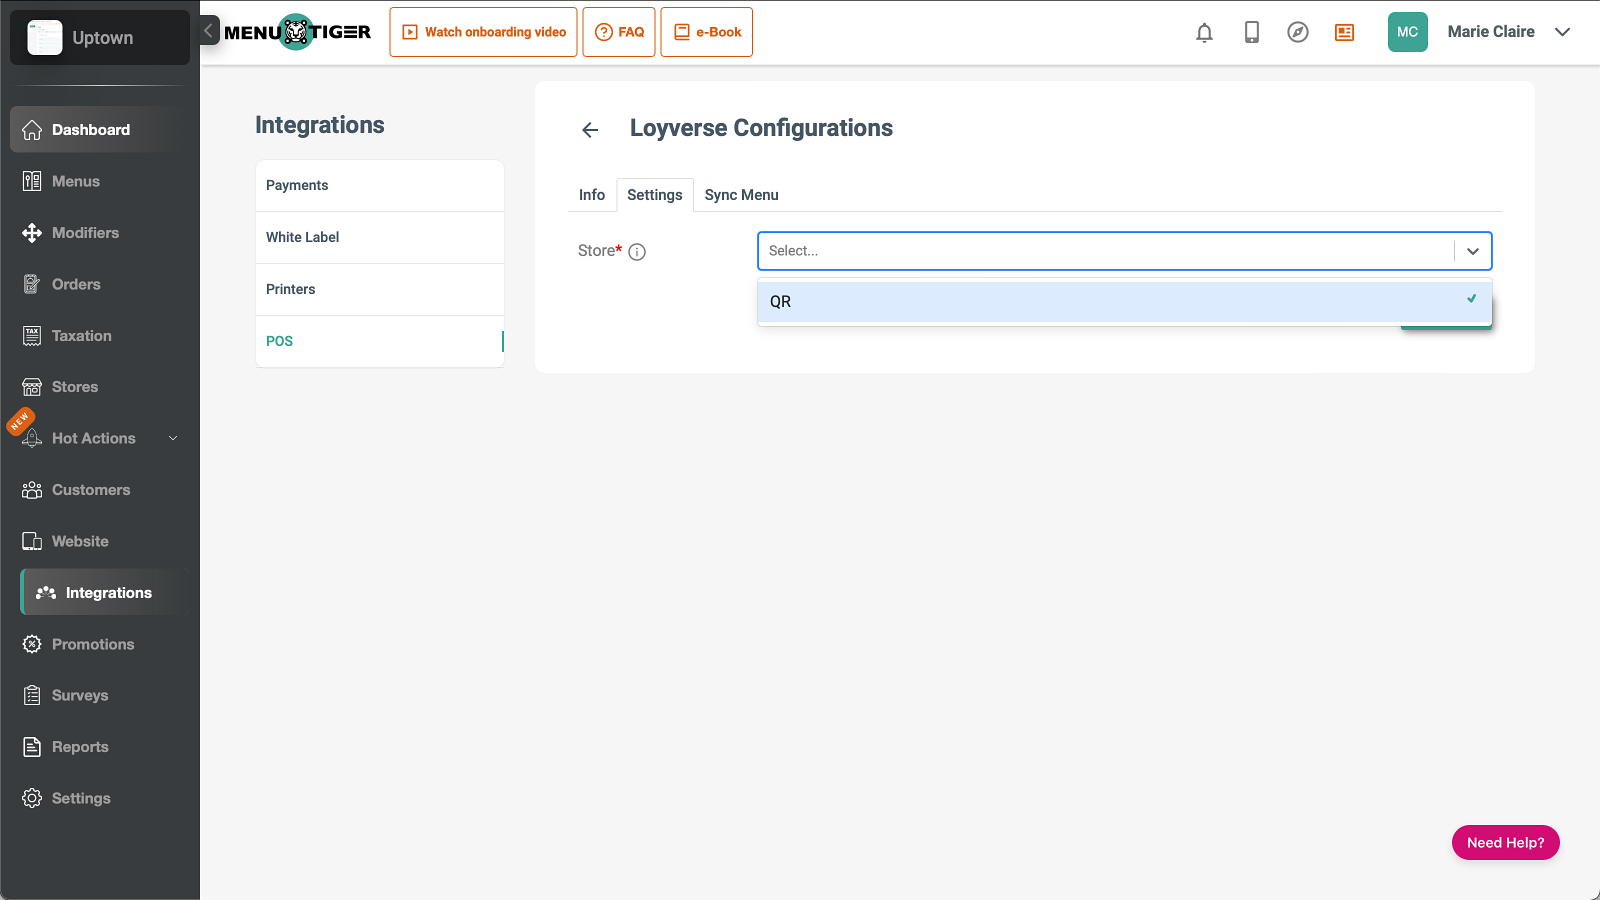
Task: Select the Settings tab
Action: 655,195
